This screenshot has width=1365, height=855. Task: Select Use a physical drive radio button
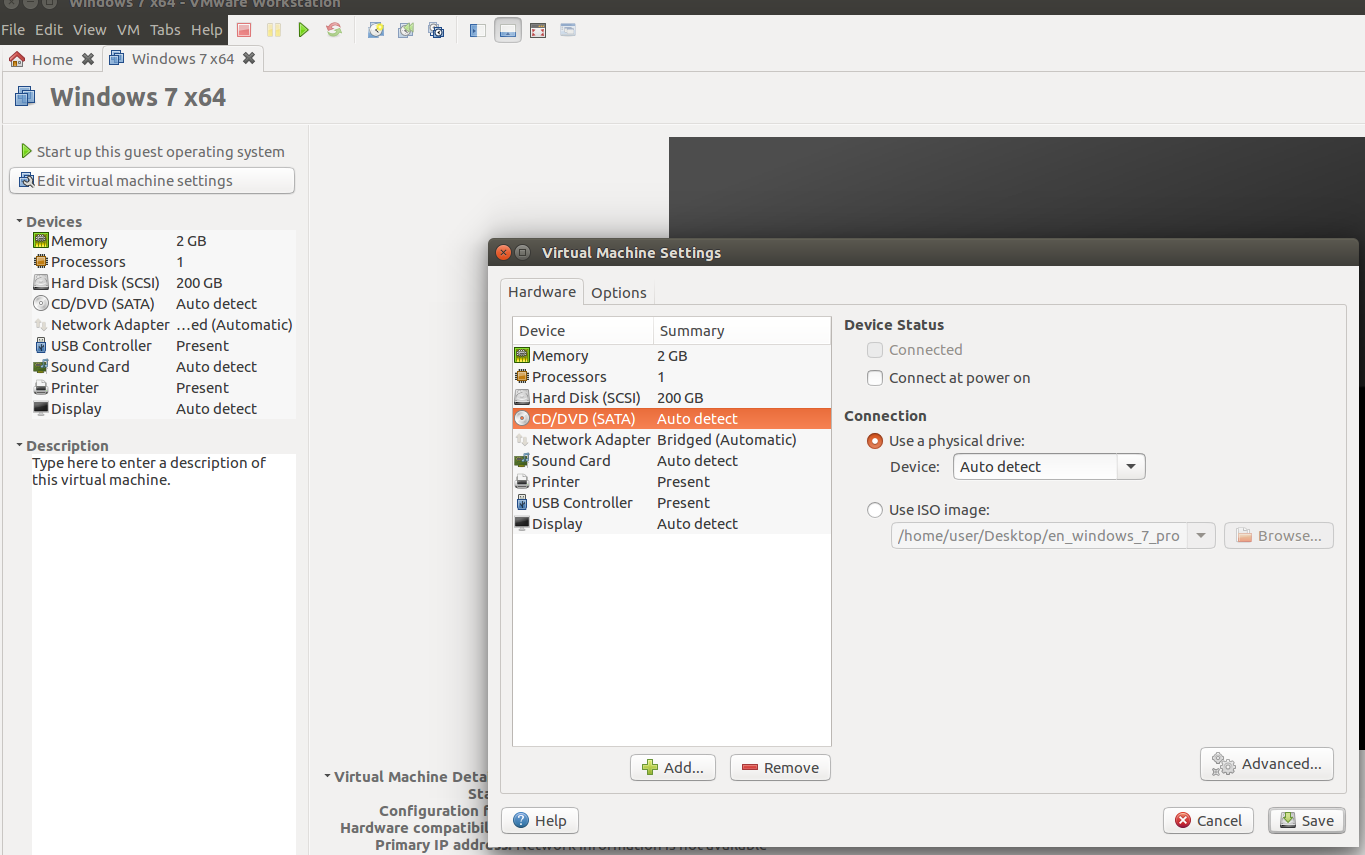click(875, 441)
